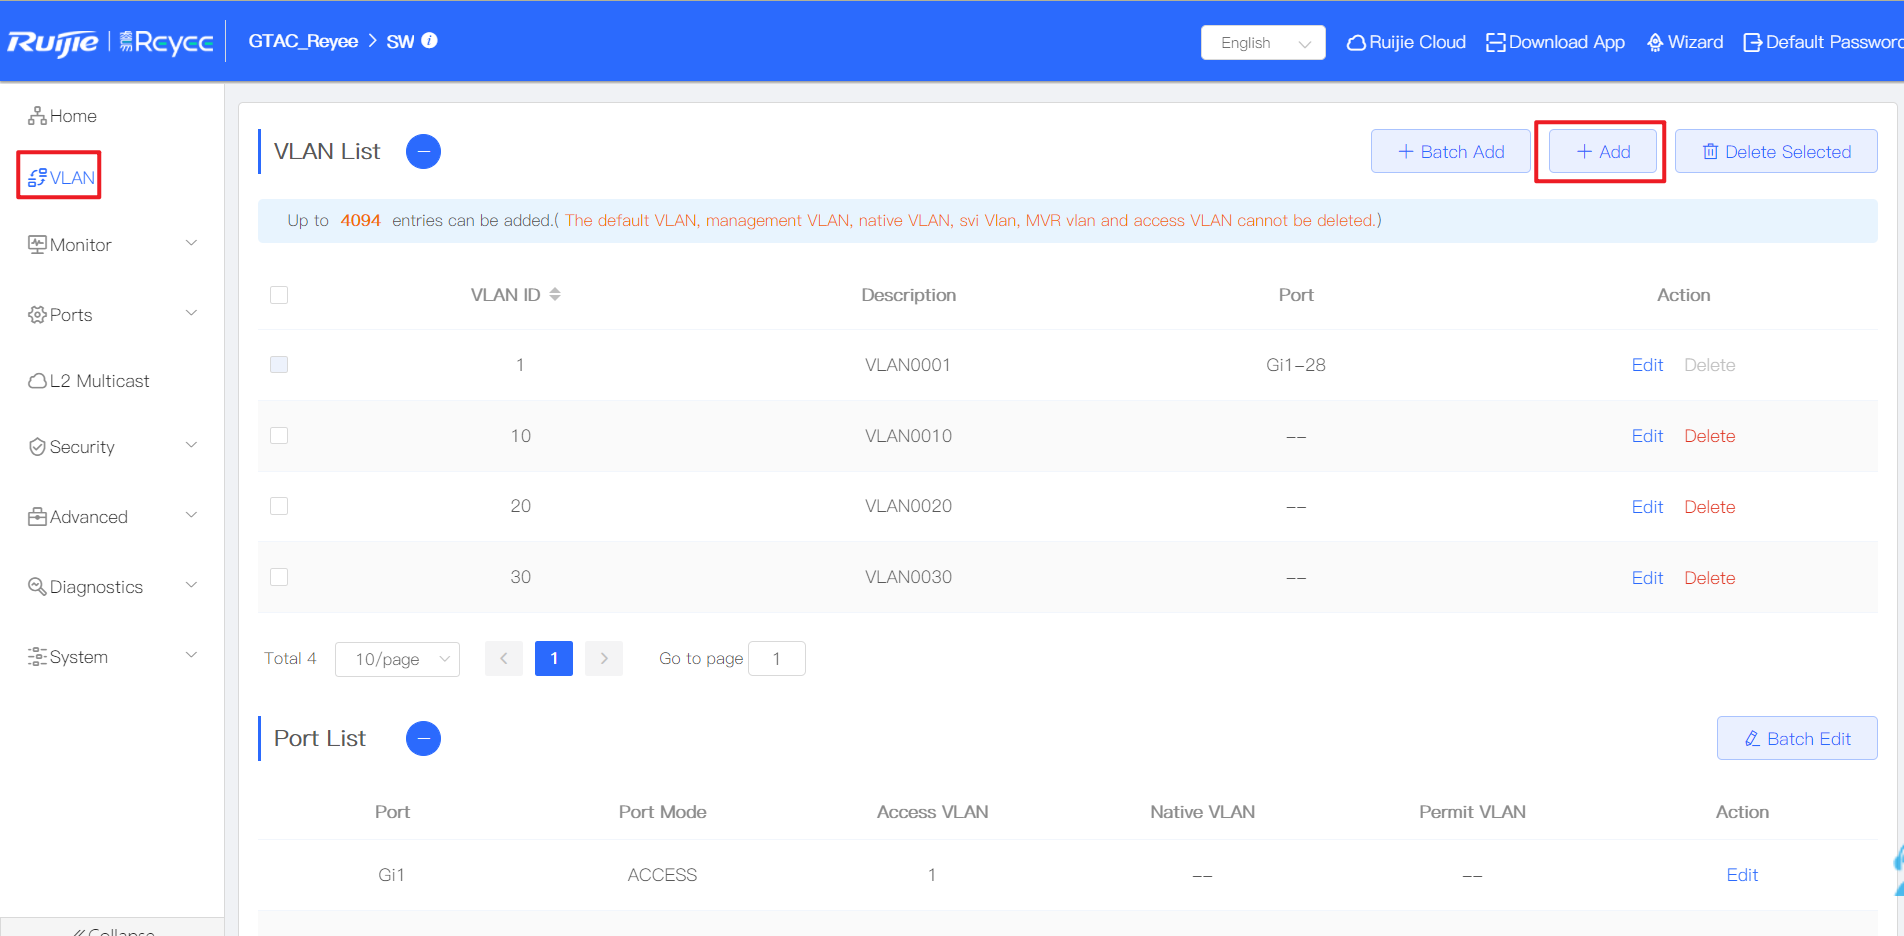The height and width of the screenshot is (936, 1904).
Task: Click the Go to page input field
Action: point(776,659)
